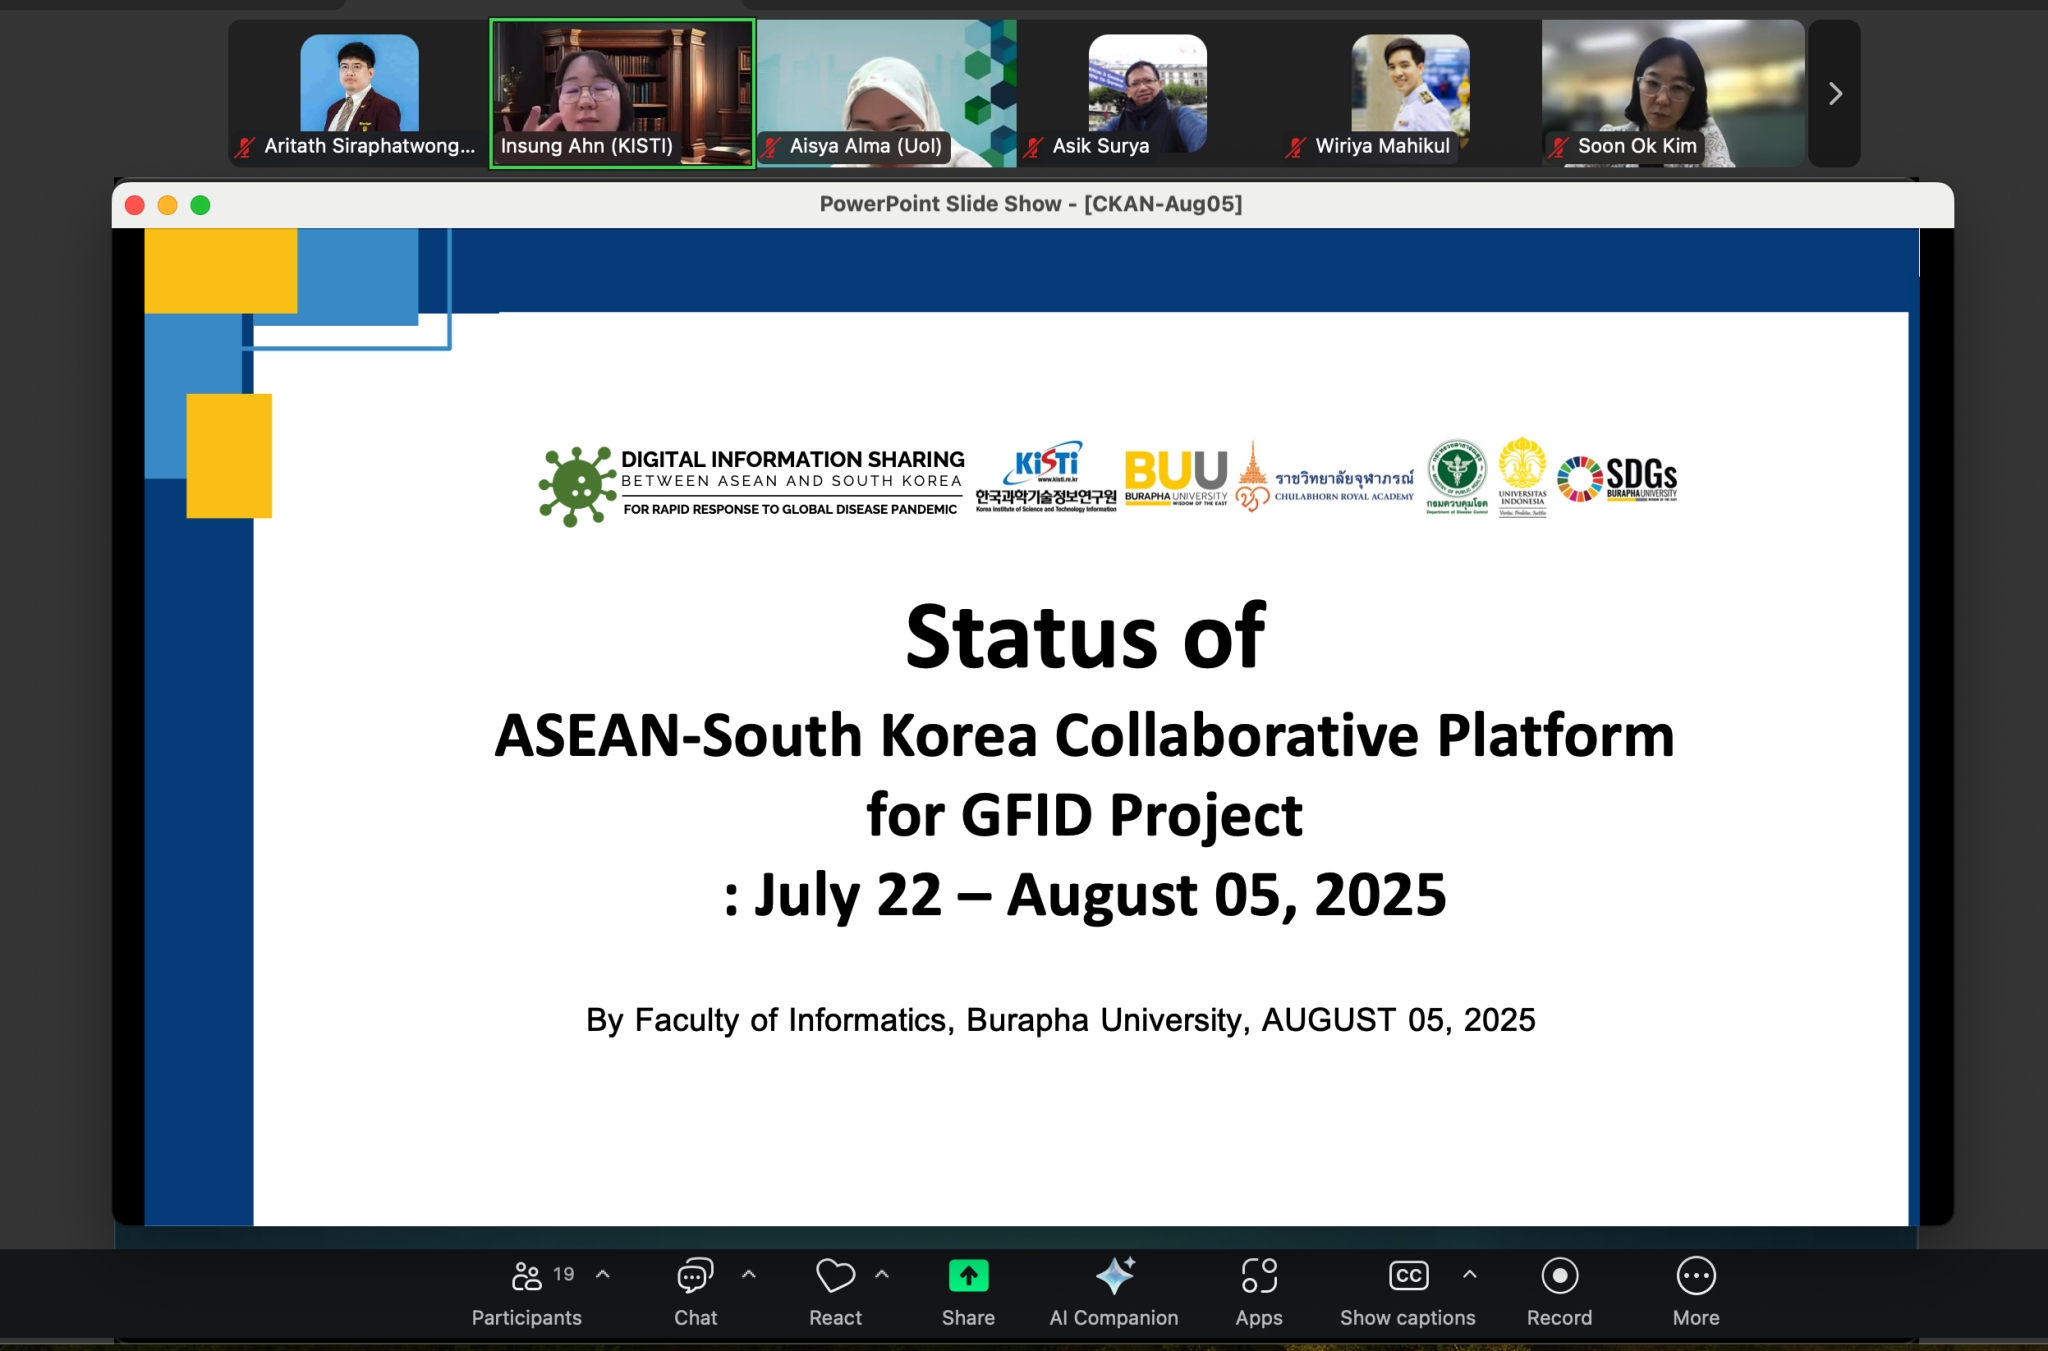Click the green Department of Disease Control seal
Screen dimensions: 2048x1351
click(1457, 477)
